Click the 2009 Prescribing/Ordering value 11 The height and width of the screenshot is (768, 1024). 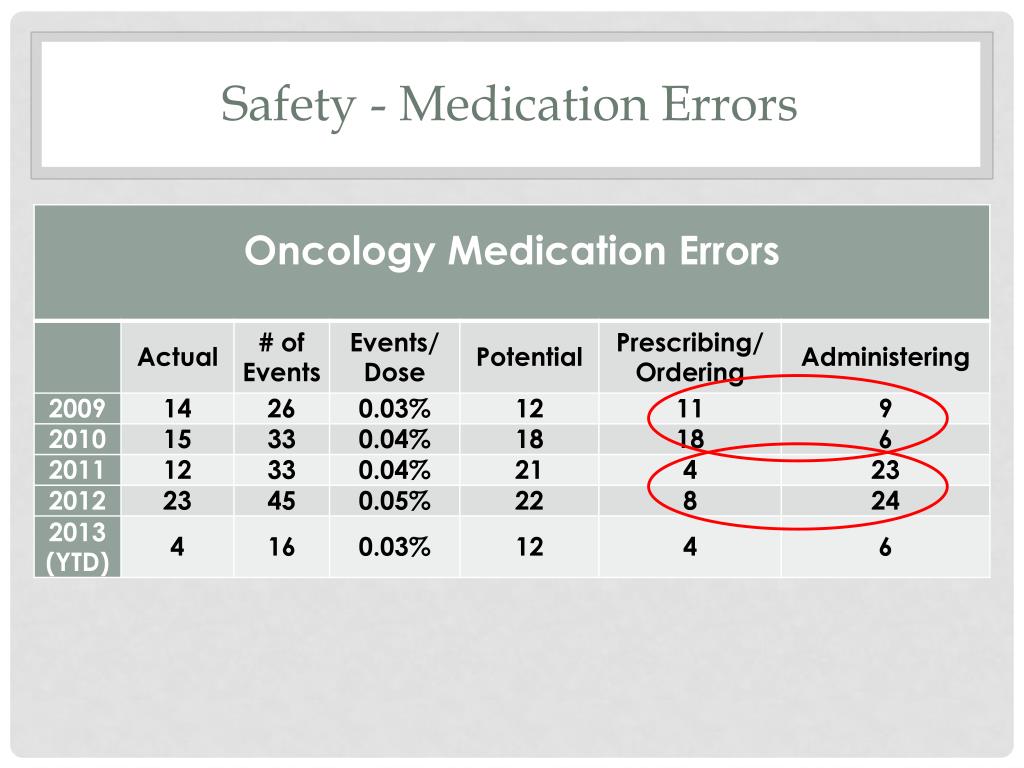pyautogui.click(x=690, y=408)
